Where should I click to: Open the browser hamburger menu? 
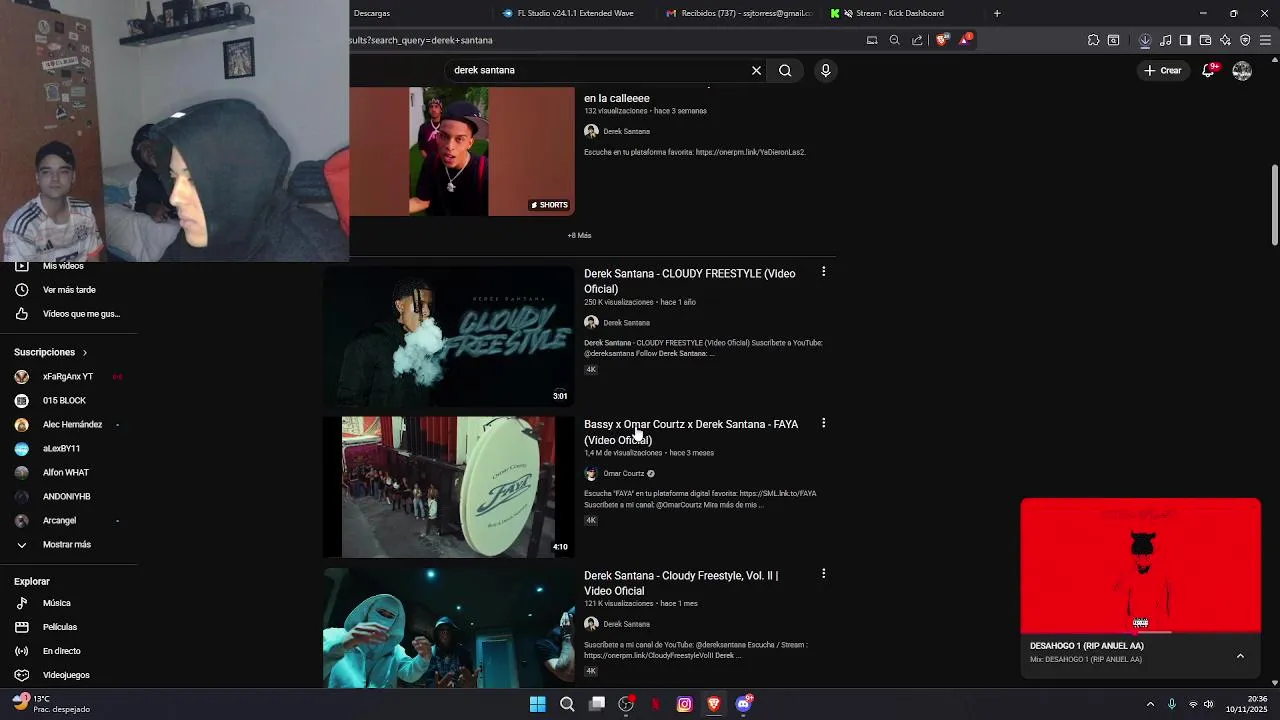1266,40
